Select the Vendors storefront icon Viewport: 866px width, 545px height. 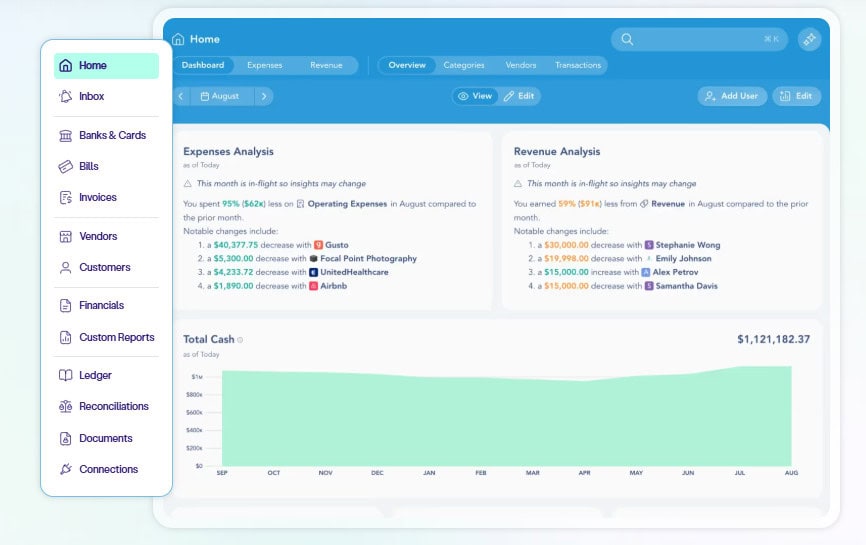click(66, 237)
